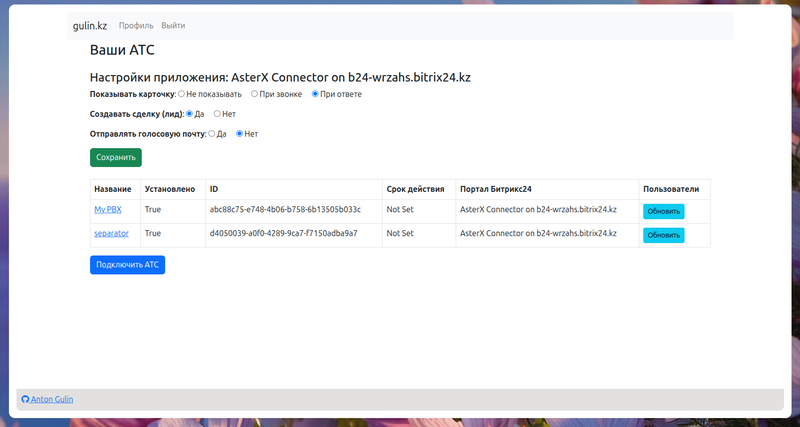Click the green Сохранить button

pyautogui.click(x=116, y=157)
